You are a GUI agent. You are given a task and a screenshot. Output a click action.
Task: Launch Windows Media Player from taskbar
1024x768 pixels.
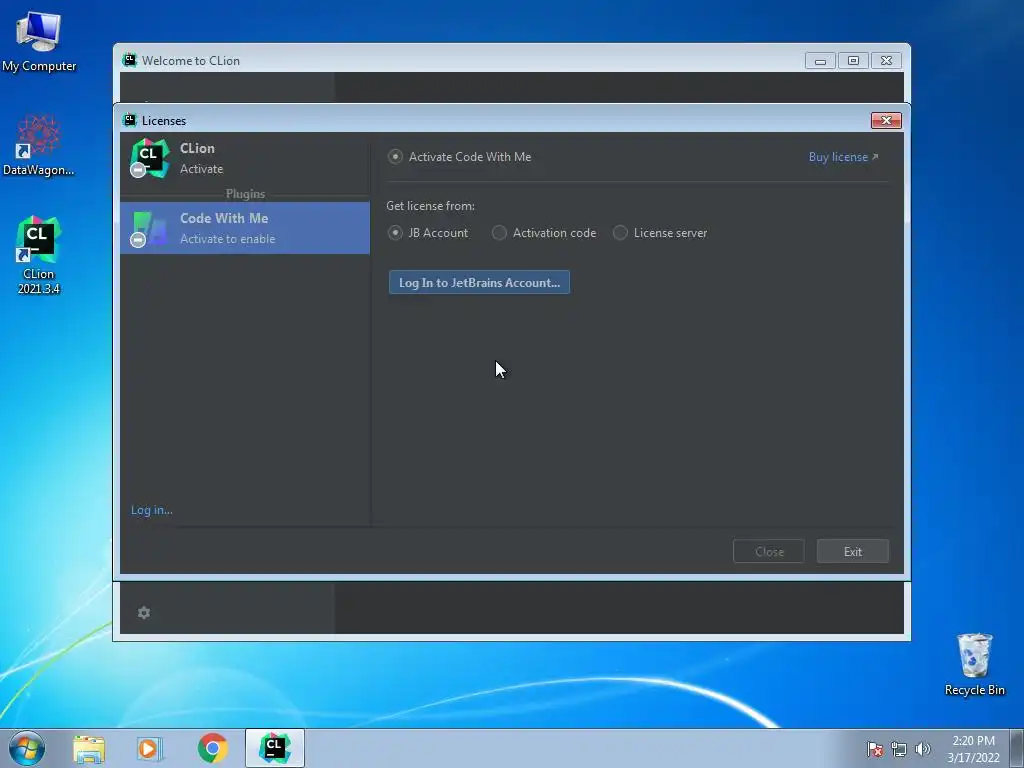point(150,748)
